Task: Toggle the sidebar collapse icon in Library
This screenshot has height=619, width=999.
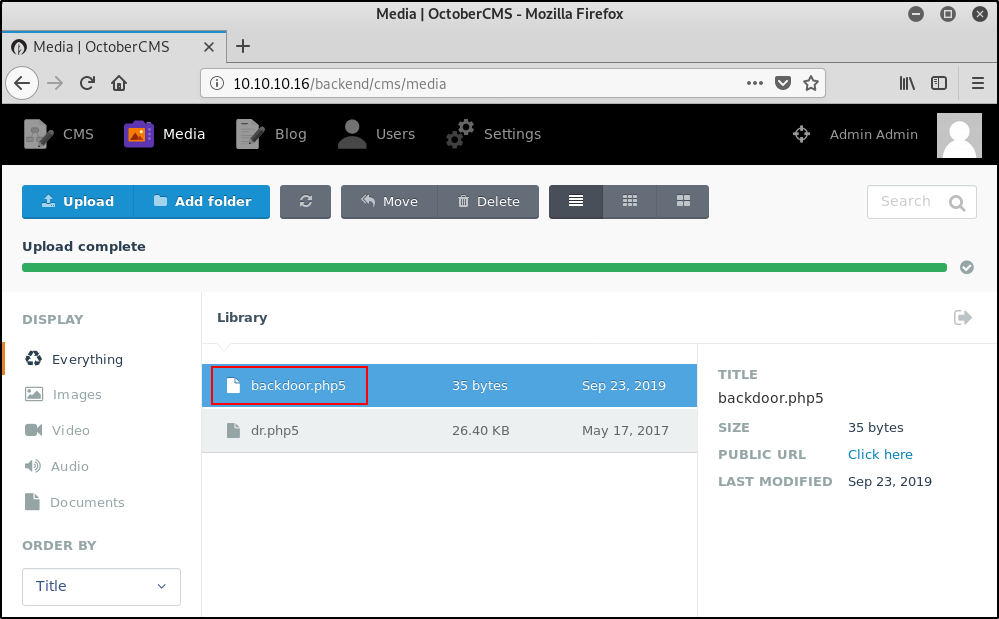Action: [x=963, y=318]
